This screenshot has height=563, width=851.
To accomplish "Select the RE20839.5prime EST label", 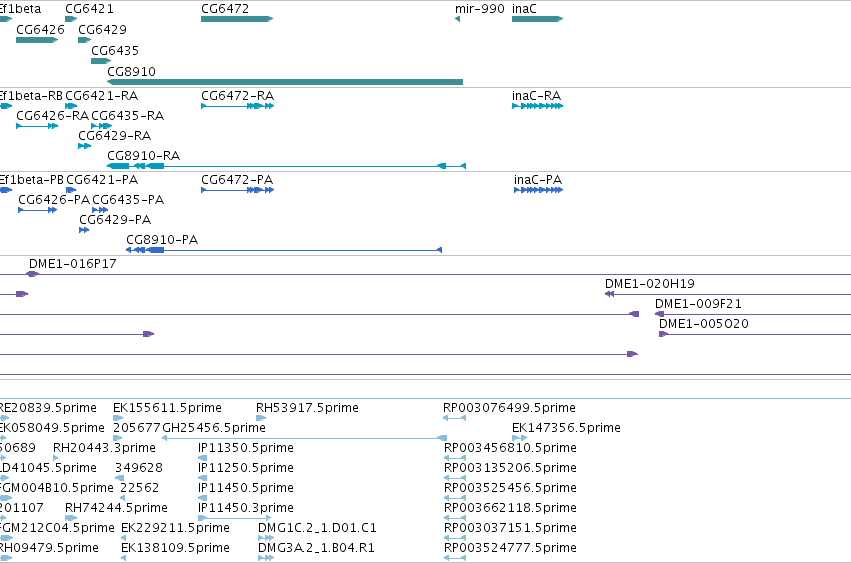I will 48,408.
